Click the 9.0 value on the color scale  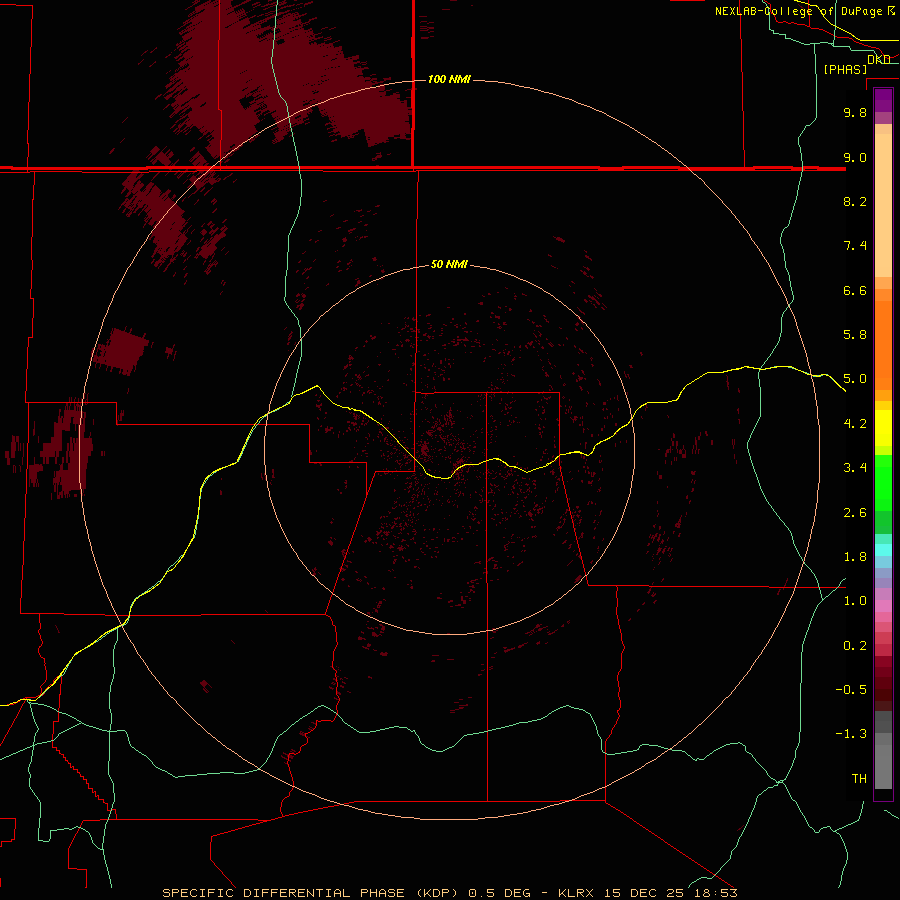[x=855, y=157]
